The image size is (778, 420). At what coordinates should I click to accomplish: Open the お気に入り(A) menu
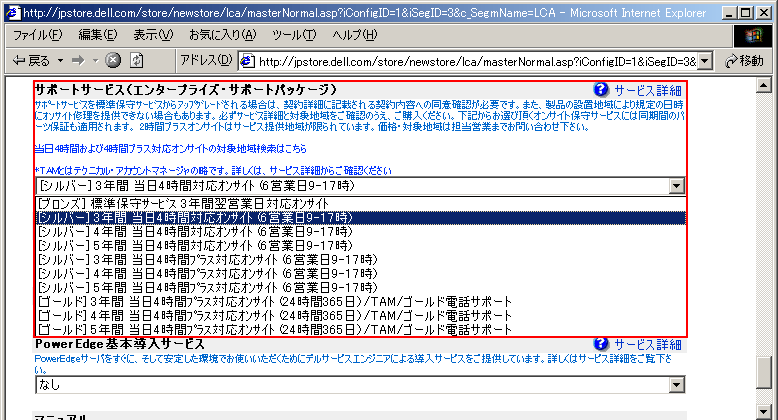(x=222, y=35)
